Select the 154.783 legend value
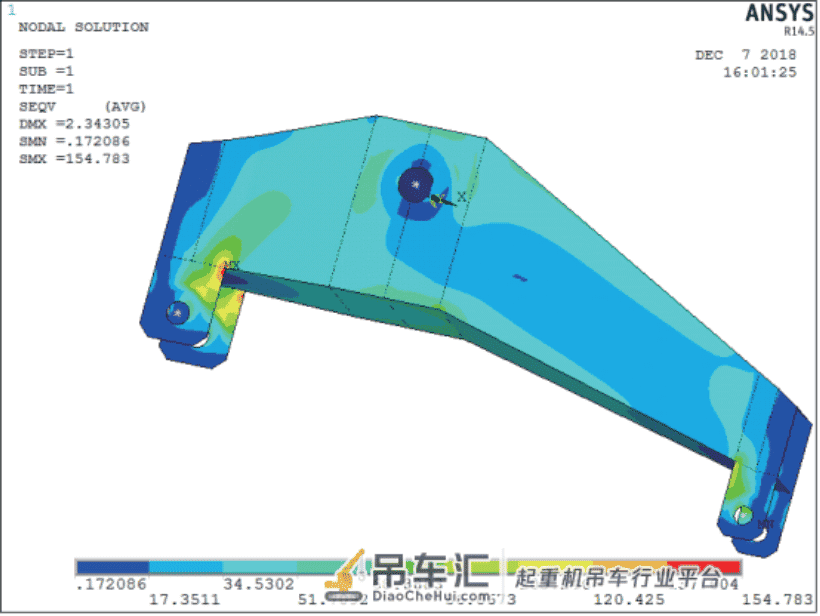 pos(778,599)
